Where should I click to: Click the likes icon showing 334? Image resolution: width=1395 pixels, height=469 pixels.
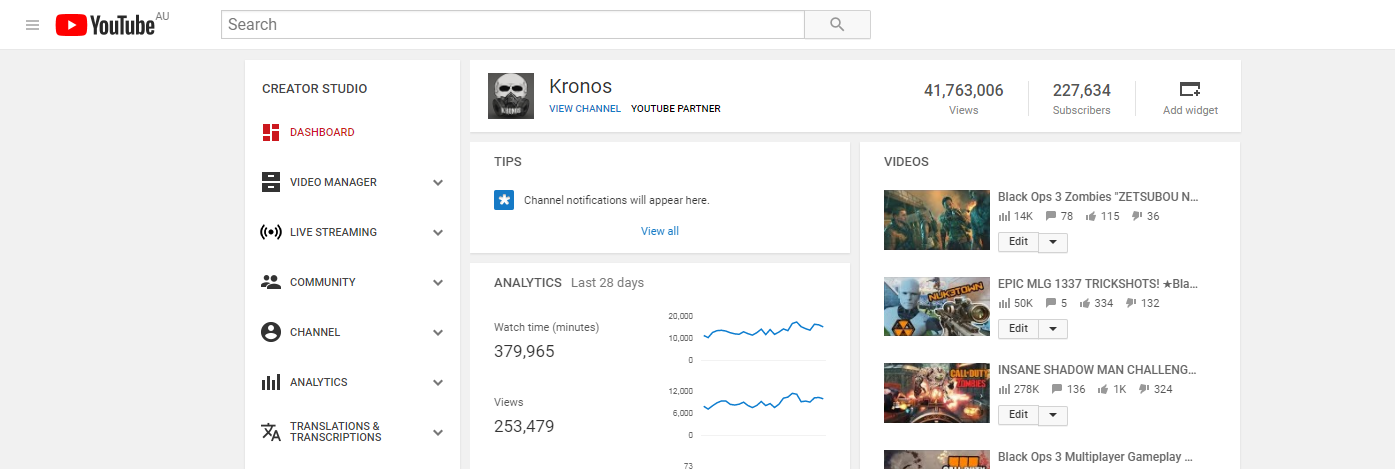[1084, 303]
